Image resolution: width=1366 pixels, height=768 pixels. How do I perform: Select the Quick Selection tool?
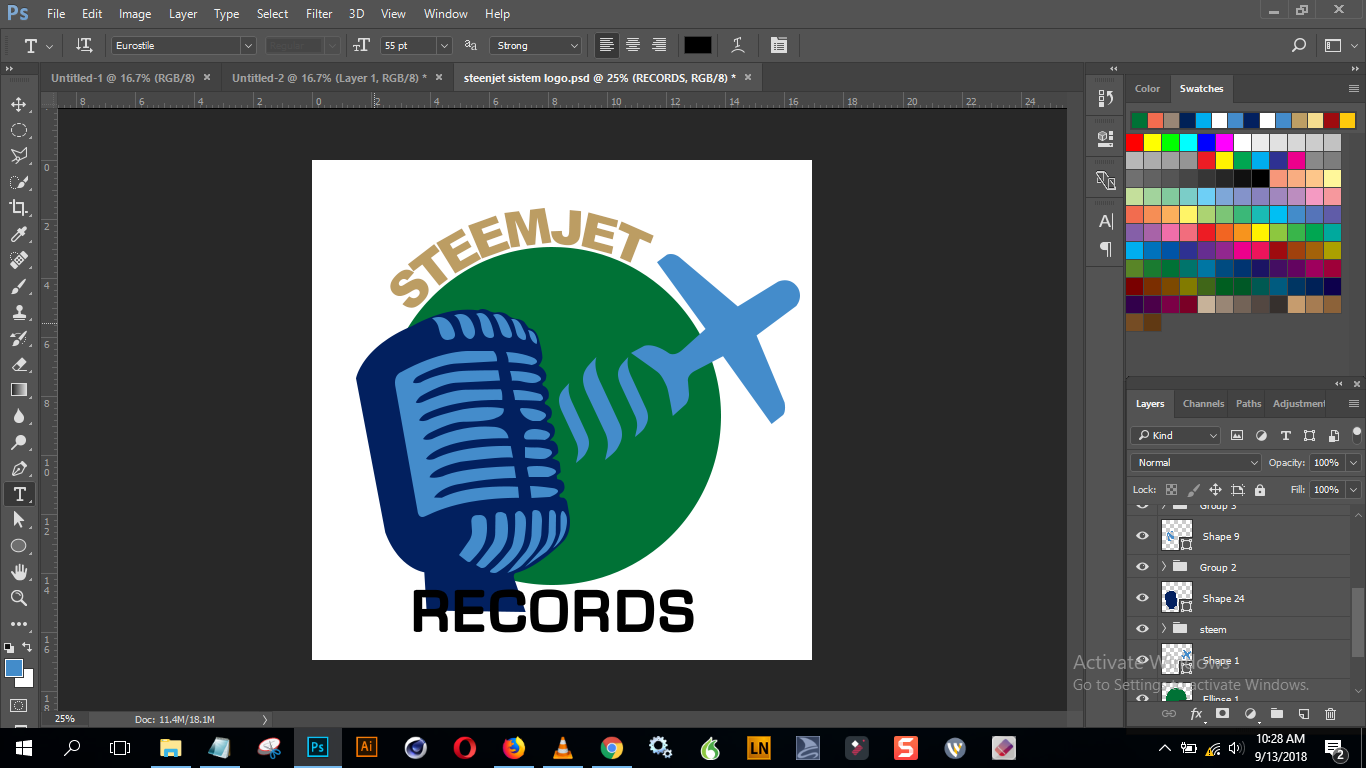18,182
